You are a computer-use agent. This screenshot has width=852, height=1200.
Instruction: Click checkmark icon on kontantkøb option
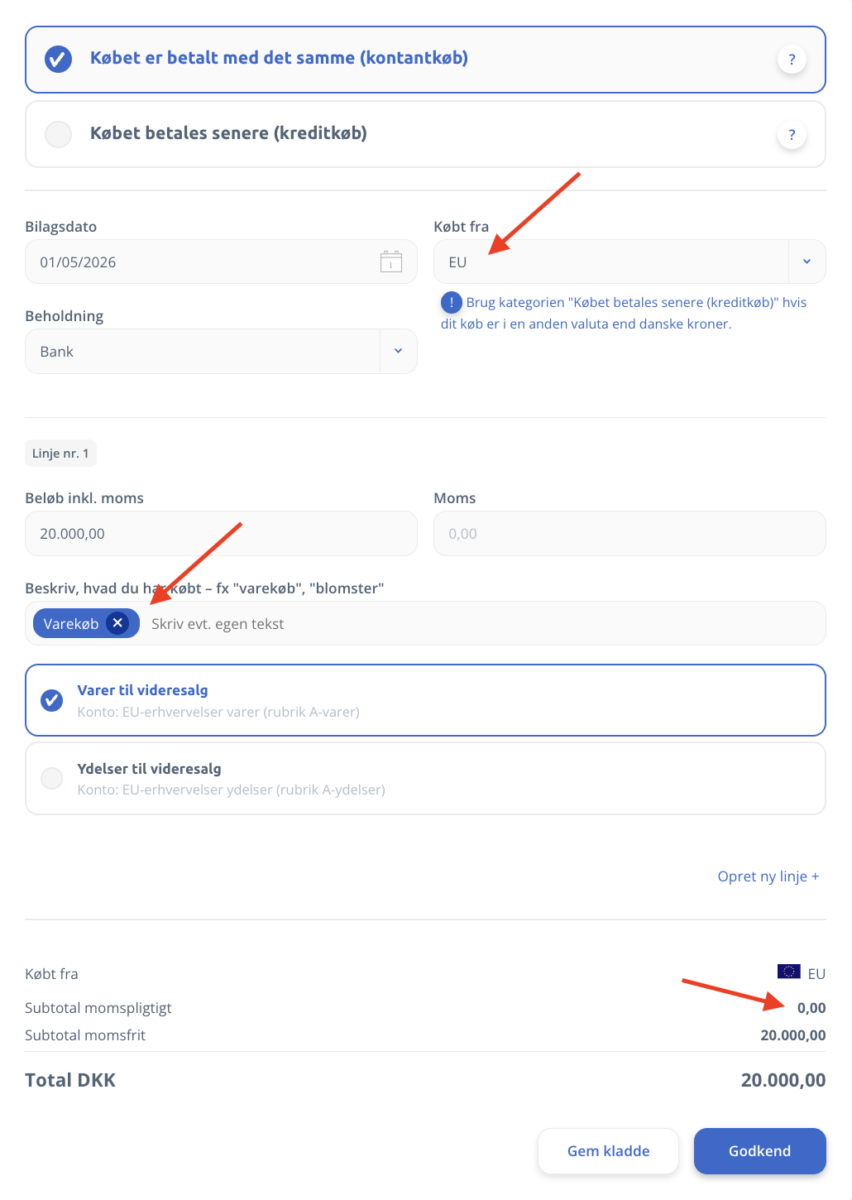[x=58, y=59]
